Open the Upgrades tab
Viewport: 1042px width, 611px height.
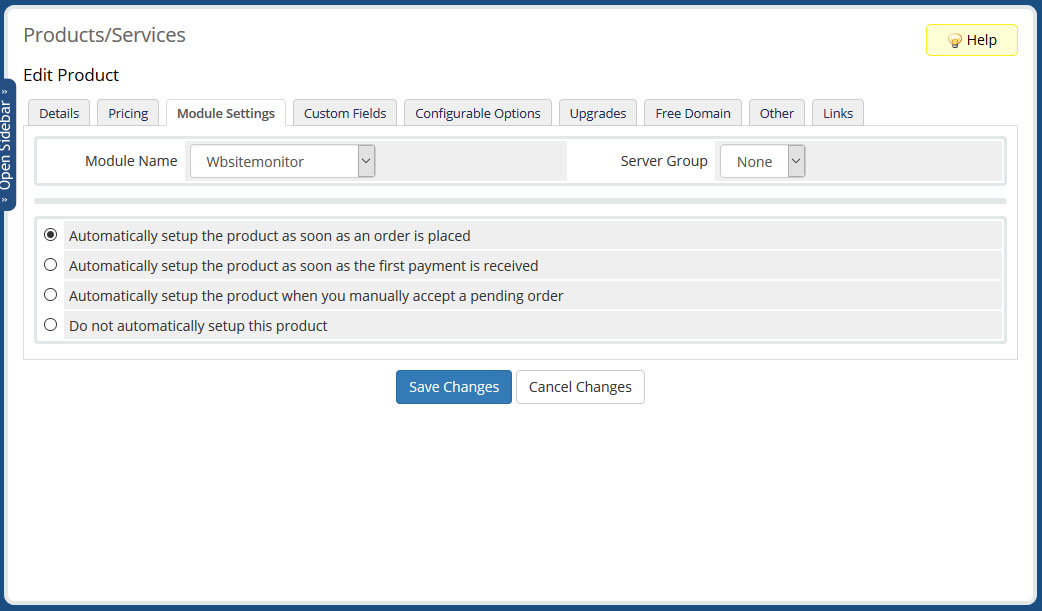[597, 113]
